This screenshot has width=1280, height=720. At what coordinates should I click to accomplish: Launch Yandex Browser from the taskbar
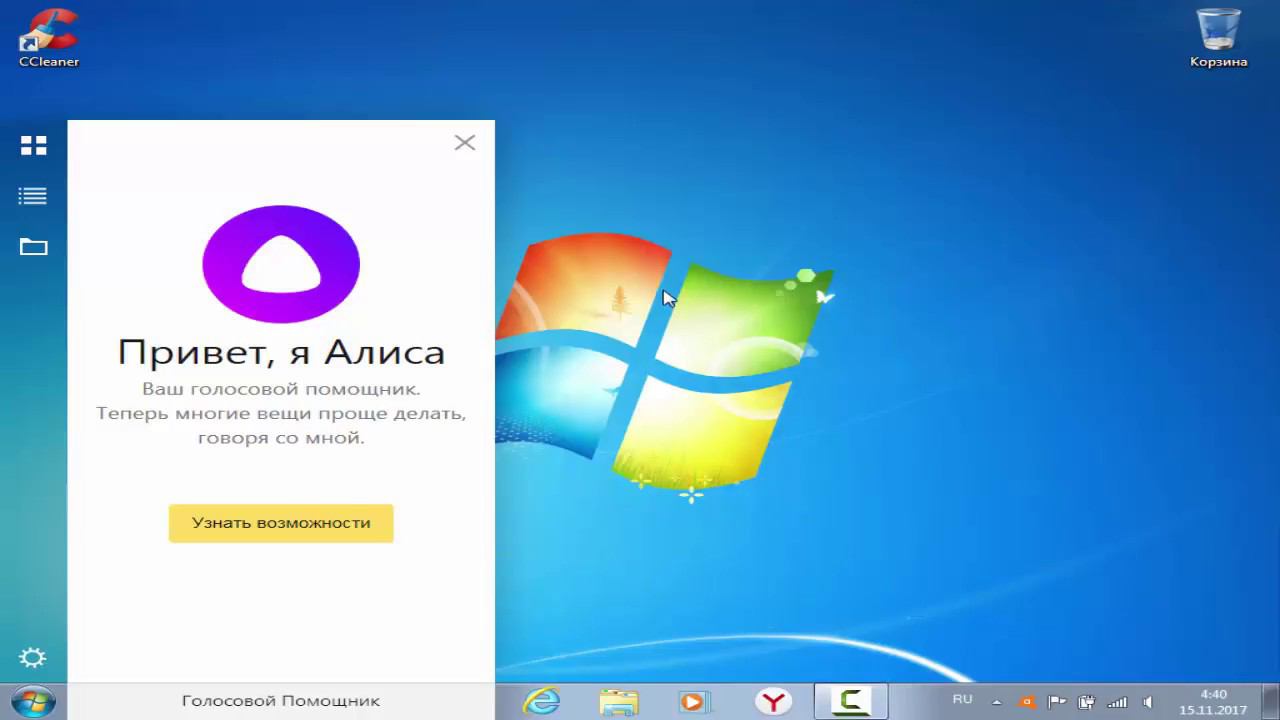(772, 702)
